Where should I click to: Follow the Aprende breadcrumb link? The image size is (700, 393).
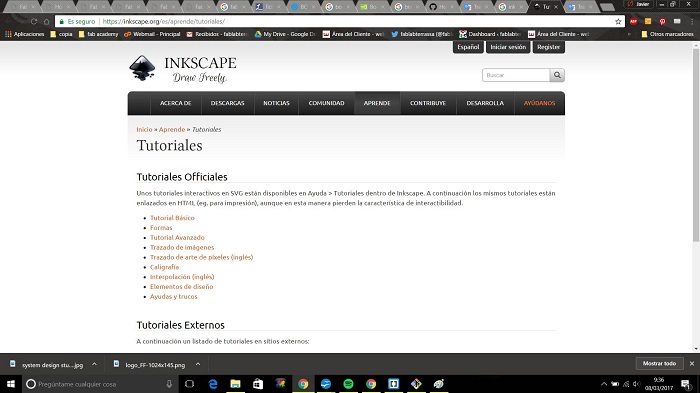172,130
